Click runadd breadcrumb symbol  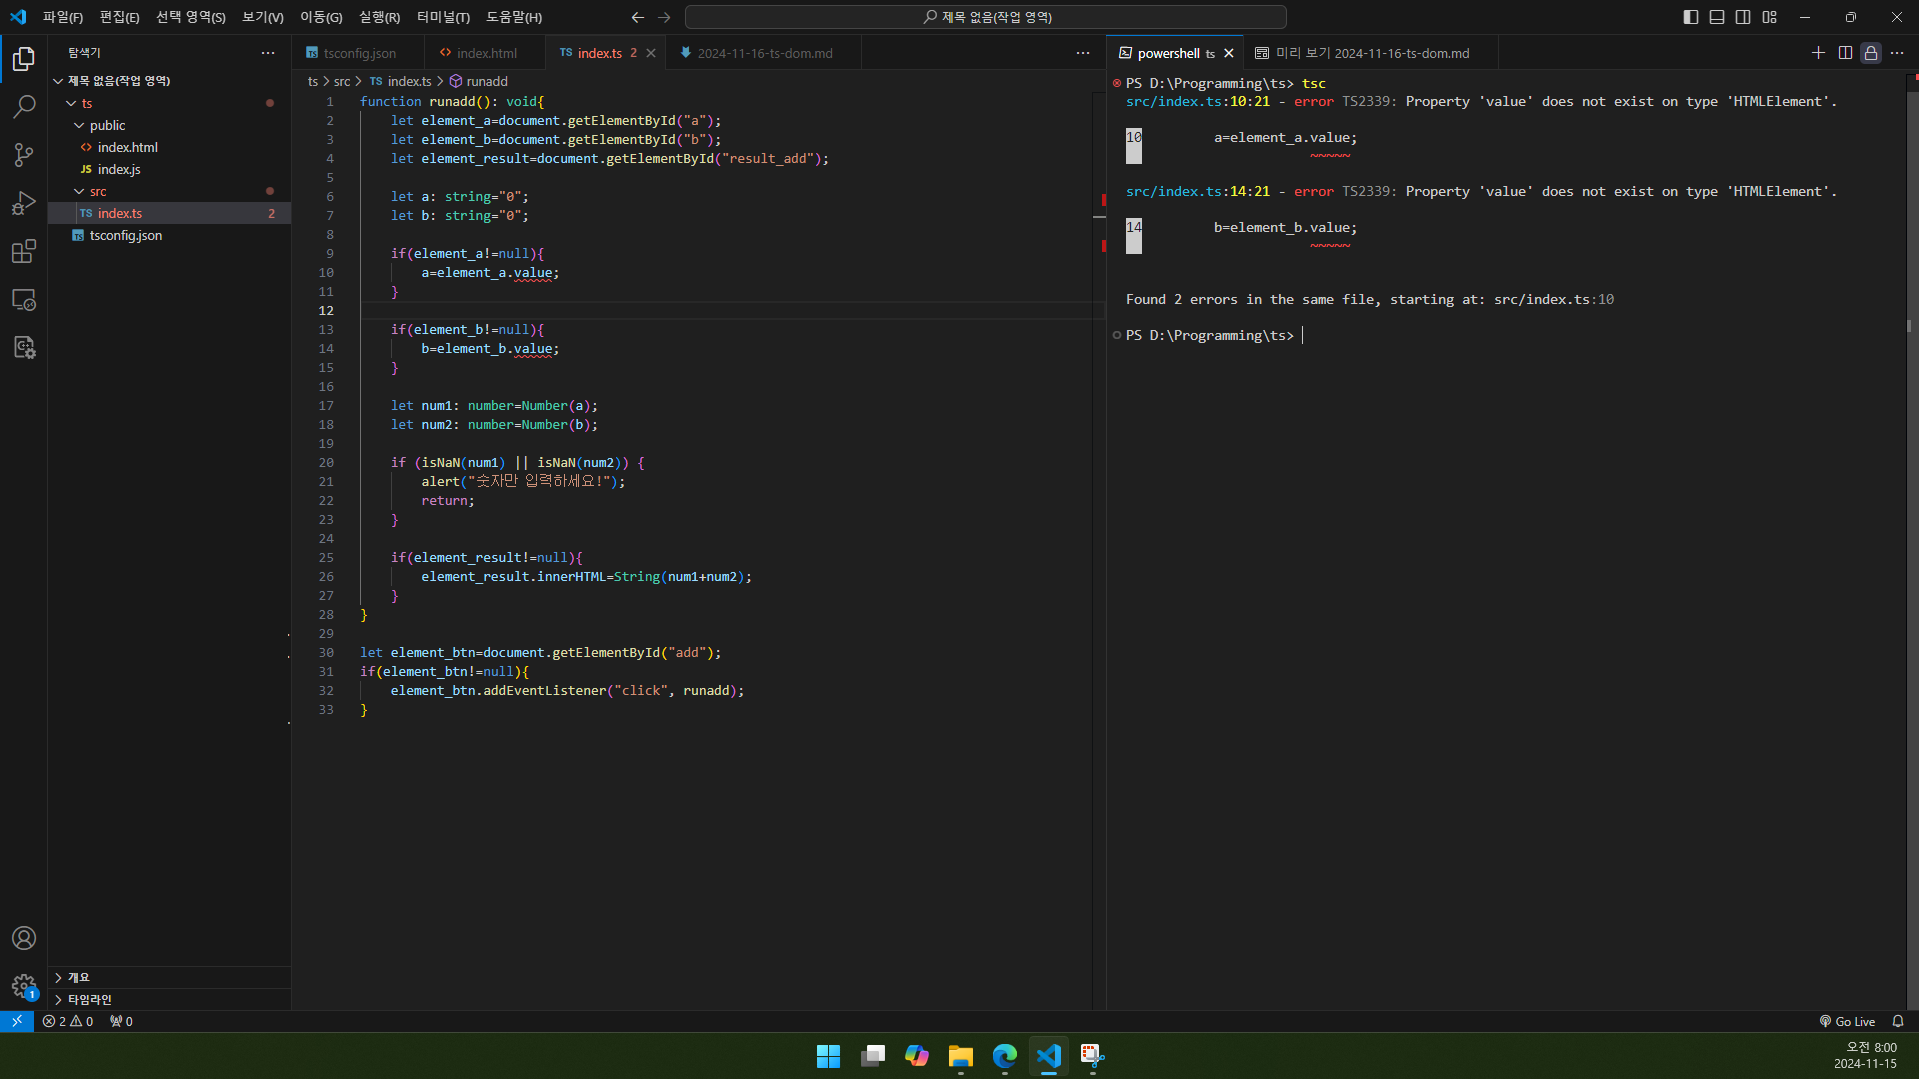(x=479, y=81)
